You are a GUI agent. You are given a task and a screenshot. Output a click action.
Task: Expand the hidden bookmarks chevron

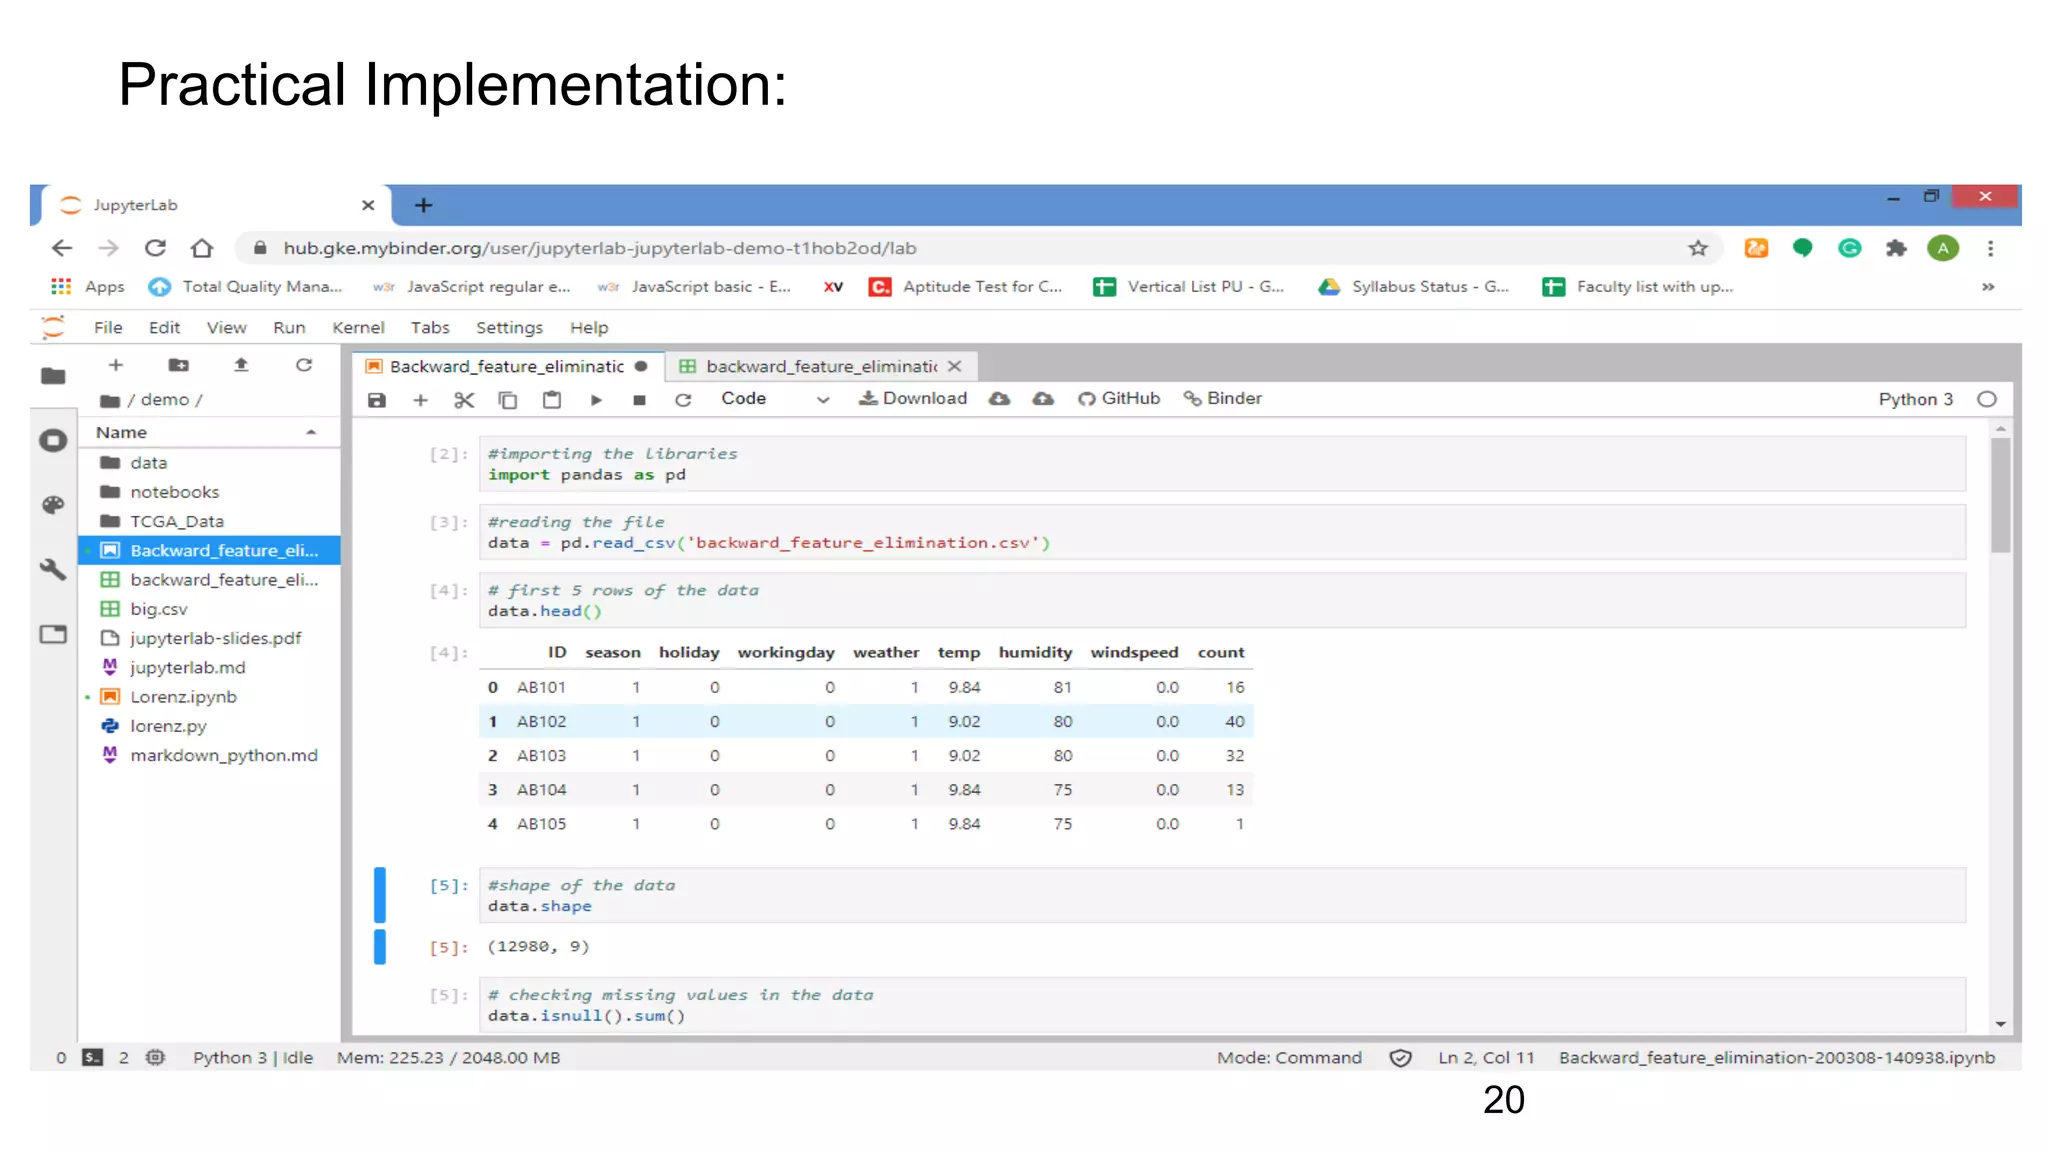(1988, 287)
